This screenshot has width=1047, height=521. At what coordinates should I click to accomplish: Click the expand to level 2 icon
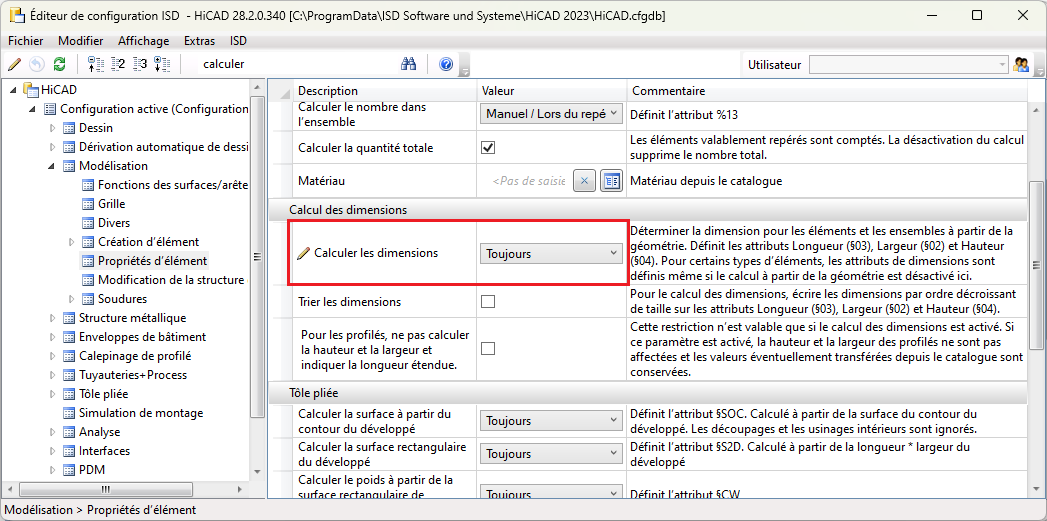click(x=118, y=64)
